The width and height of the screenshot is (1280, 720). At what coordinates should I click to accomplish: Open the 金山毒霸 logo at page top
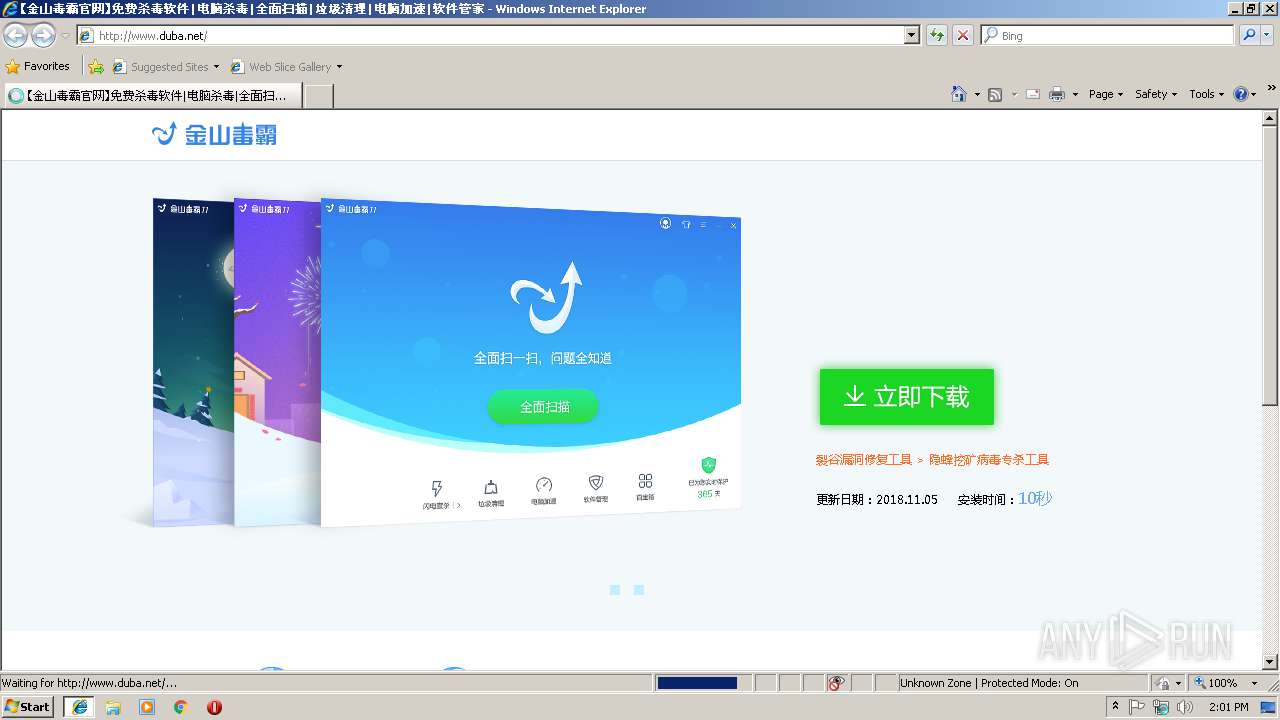tap(214, 134)
